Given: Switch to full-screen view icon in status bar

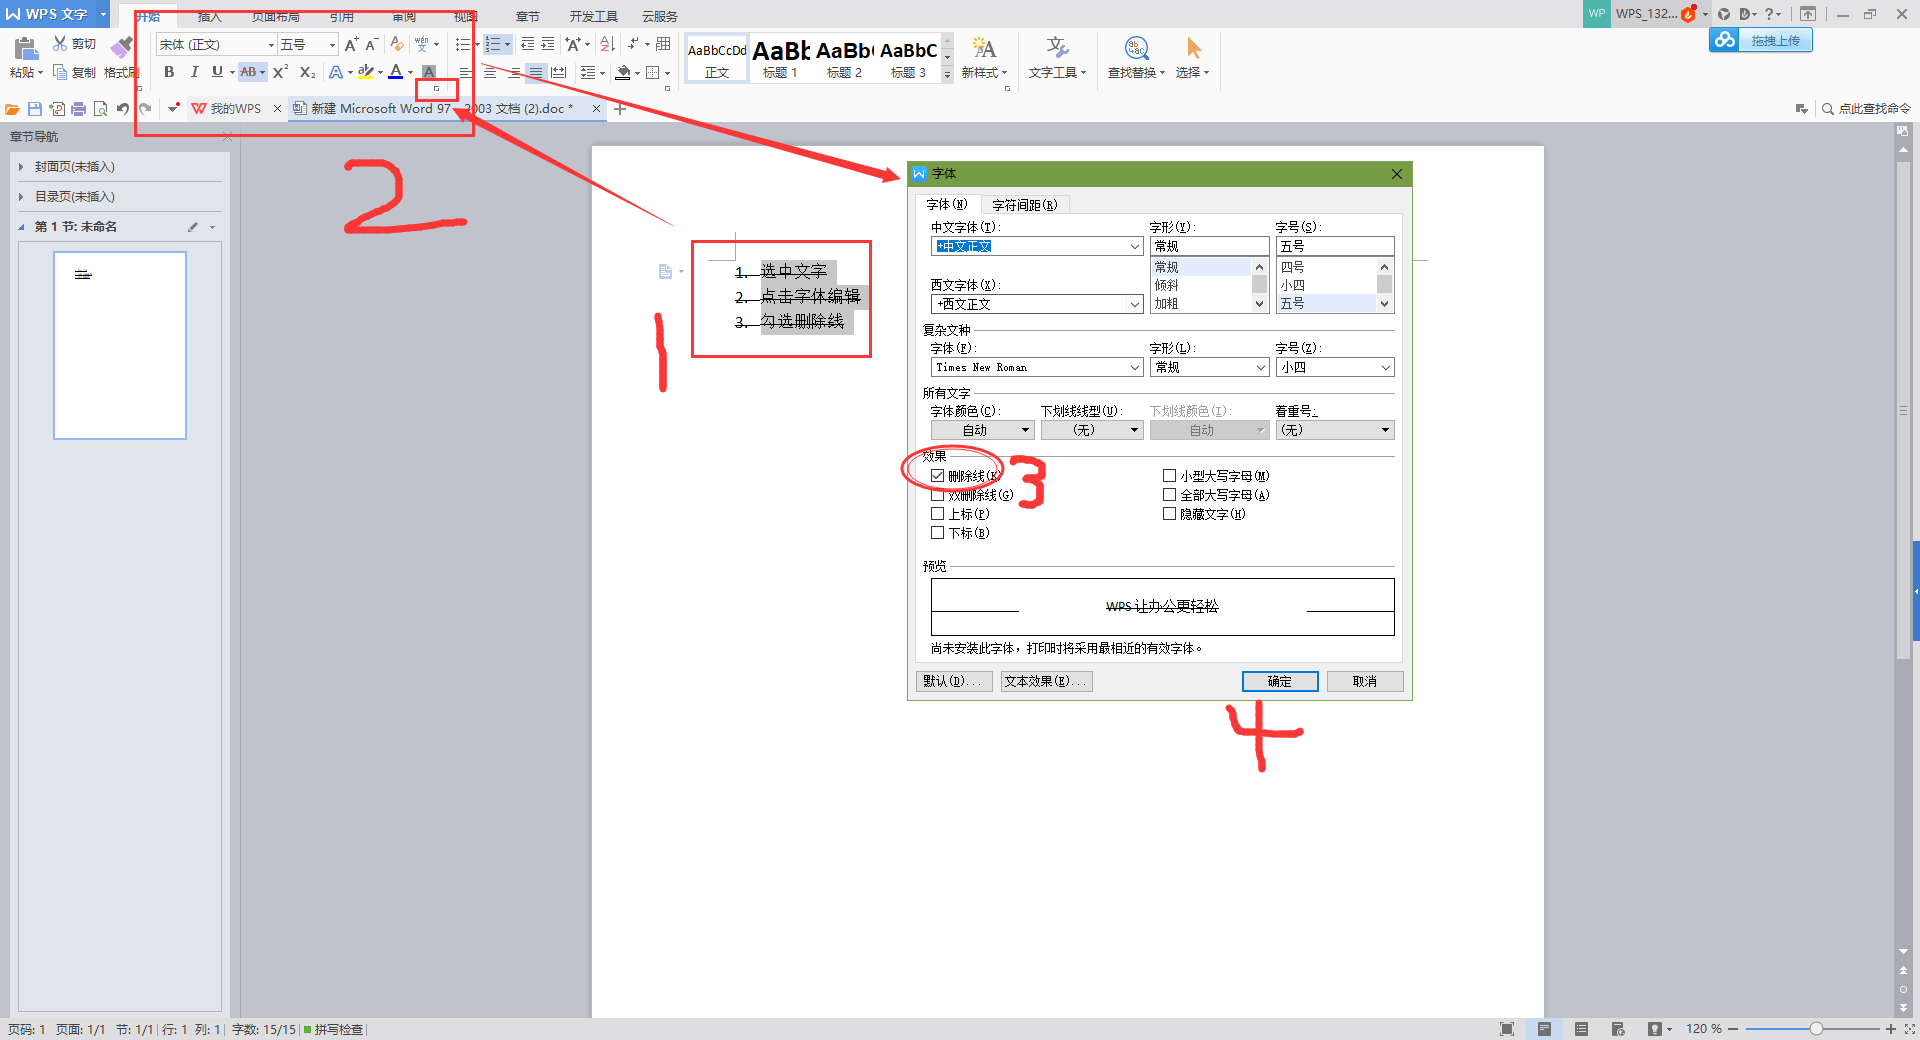Looking at the screenshot, I should tap(1507, 1028).
